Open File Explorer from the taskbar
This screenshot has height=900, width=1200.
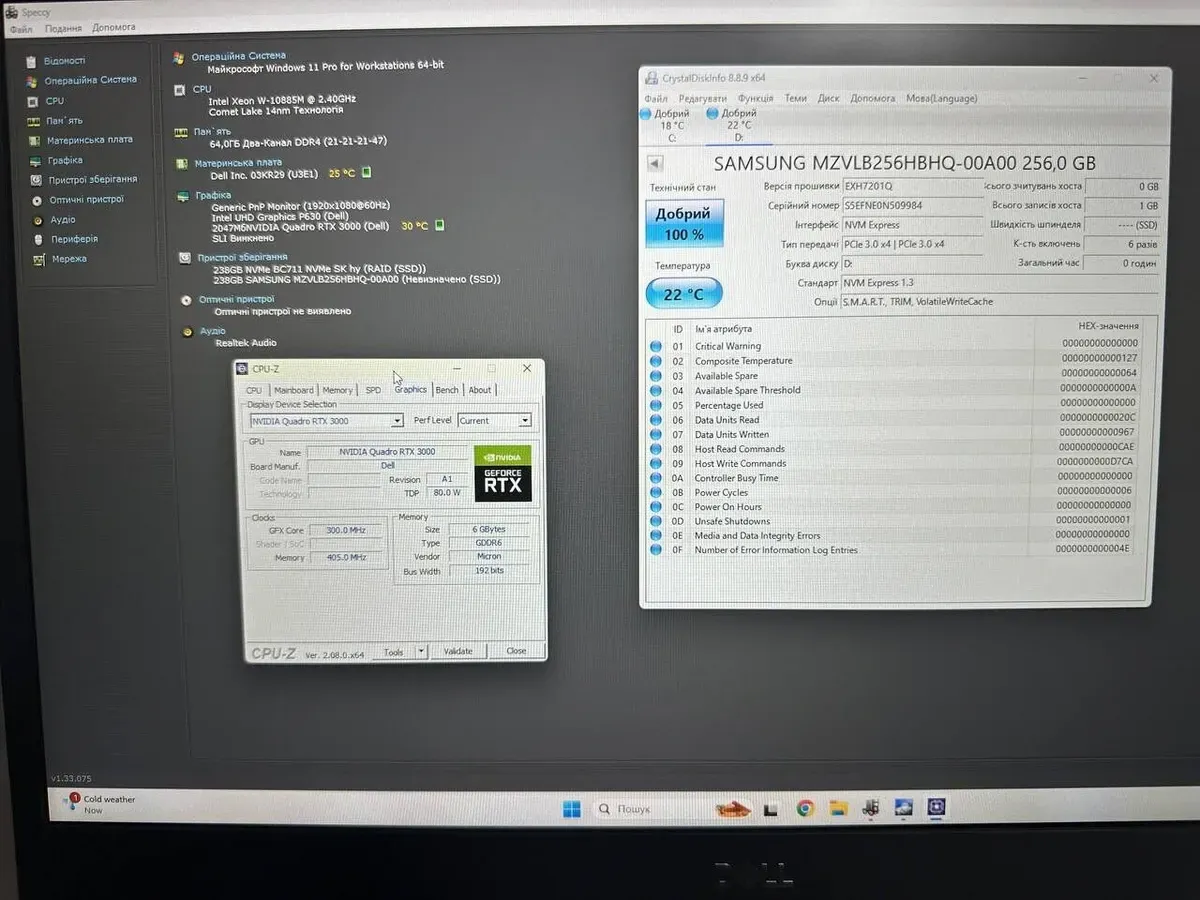coord(838,808)
